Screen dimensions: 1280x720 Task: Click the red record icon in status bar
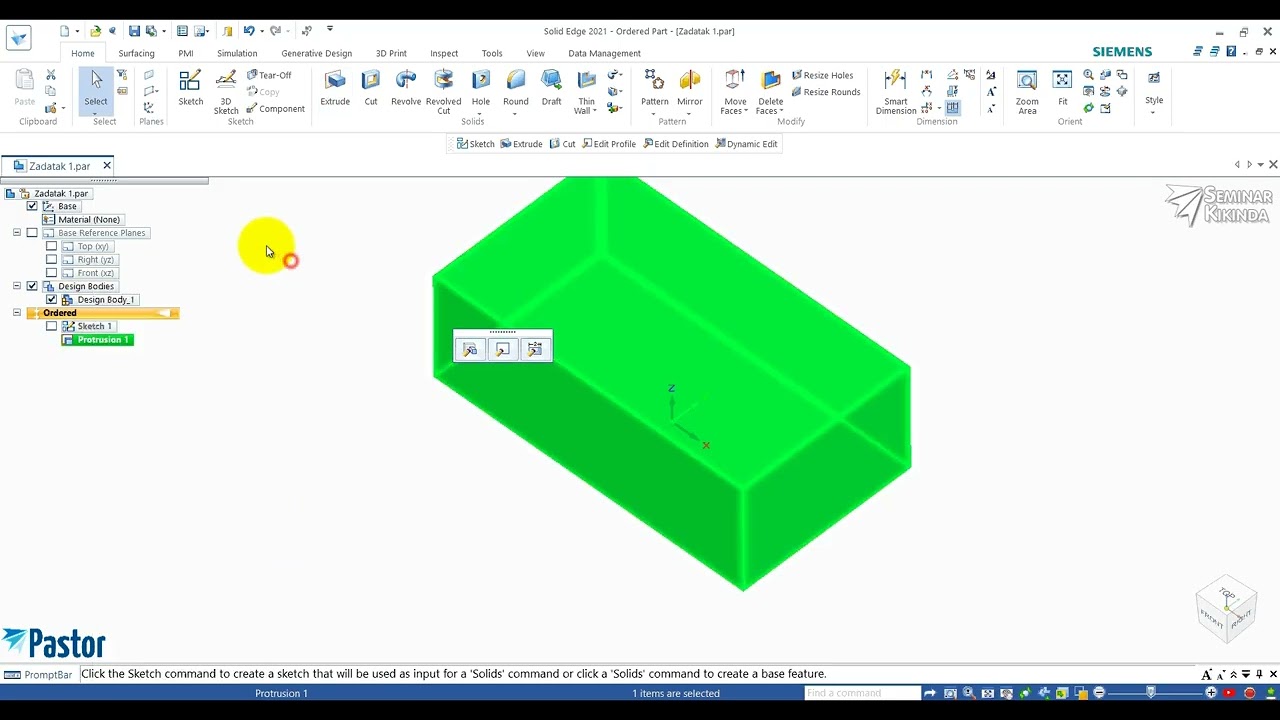(x=1249, y=693)
